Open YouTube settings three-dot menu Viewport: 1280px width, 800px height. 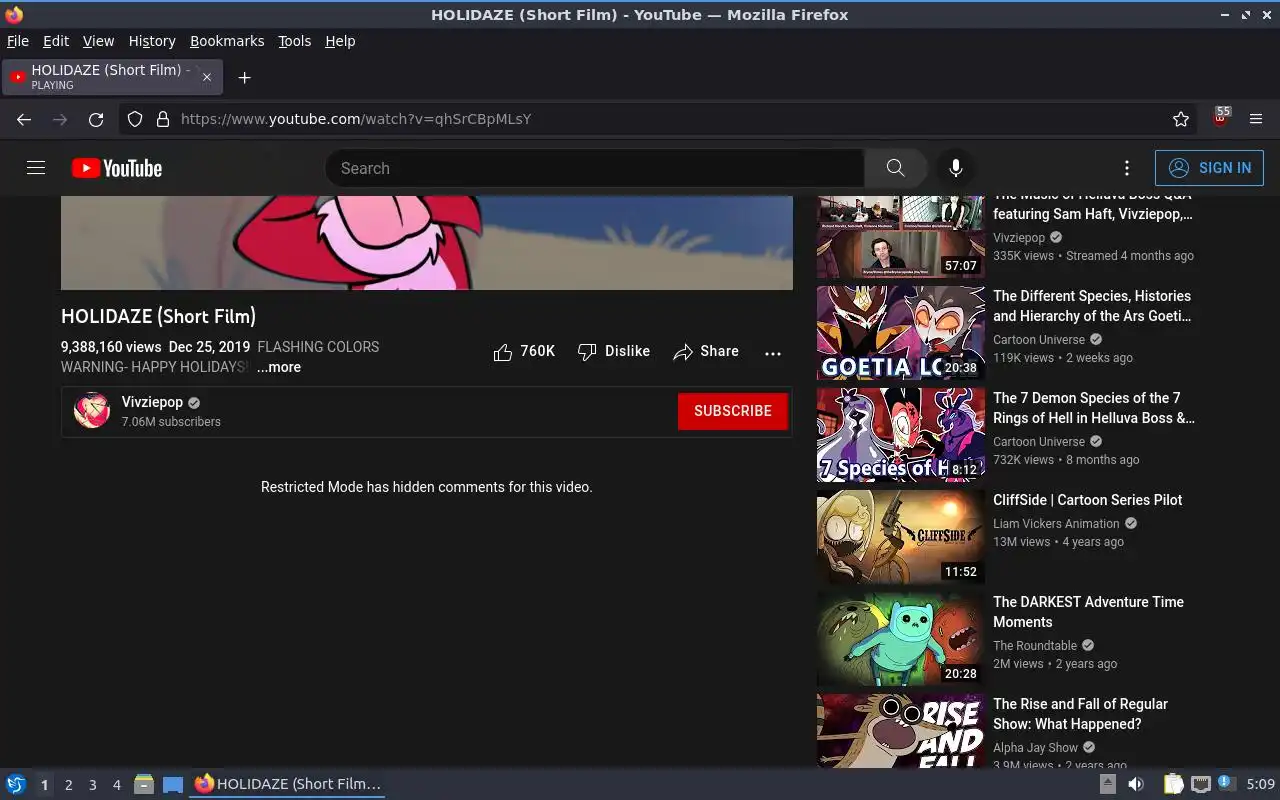point(1127,168)
